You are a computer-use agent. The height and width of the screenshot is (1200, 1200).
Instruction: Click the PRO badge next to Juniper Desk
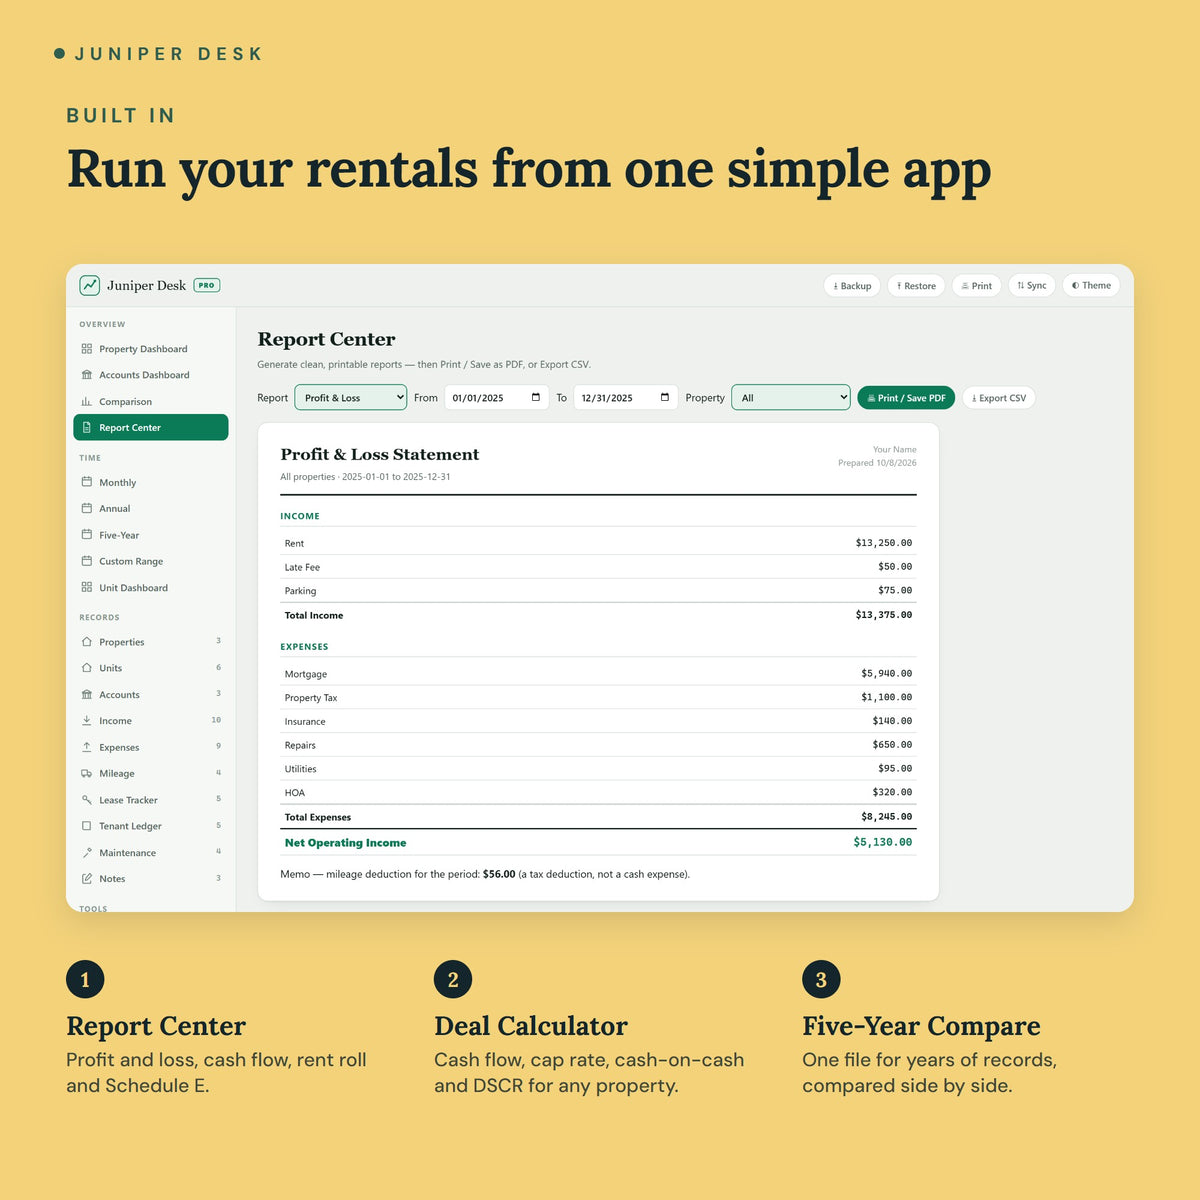[x=207, y=285]
